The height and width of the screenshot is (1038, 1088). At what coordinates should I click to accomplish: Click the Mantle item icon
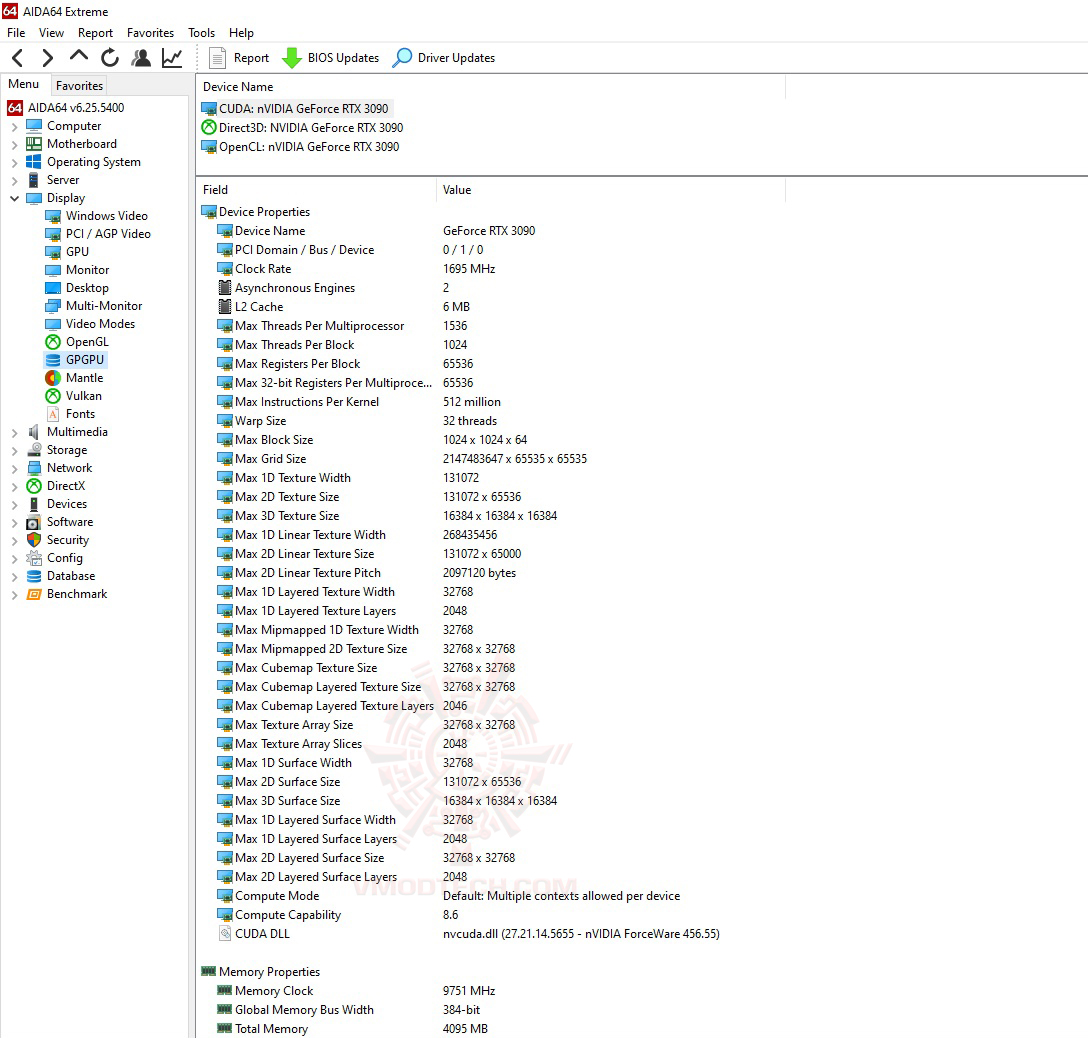point(53,378)
